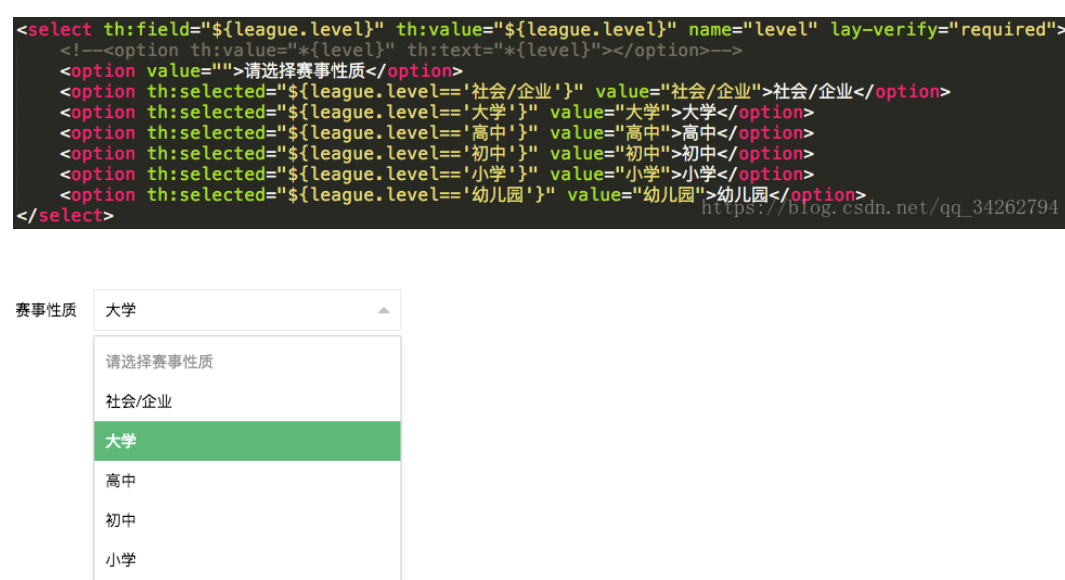Collapse the 赛事性质 dropdown arrow
Image resolution: width=1065 pixels, height=580 pixels.
coord(384,310)
